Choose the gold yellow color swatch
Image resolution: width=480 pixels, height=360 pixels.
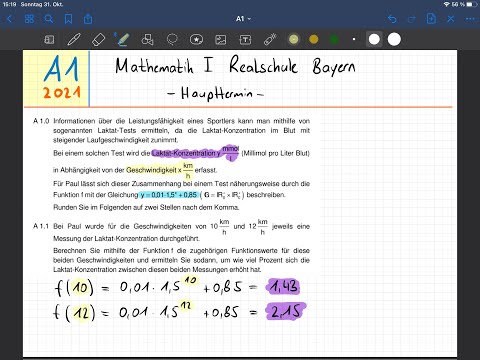click(x=314, y=40)
